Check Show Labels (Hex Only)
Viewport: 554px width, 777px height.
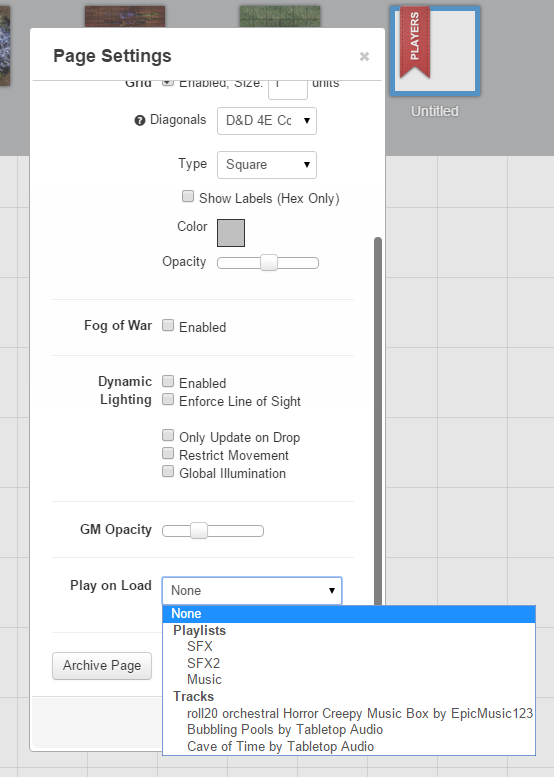click(188, 196)
